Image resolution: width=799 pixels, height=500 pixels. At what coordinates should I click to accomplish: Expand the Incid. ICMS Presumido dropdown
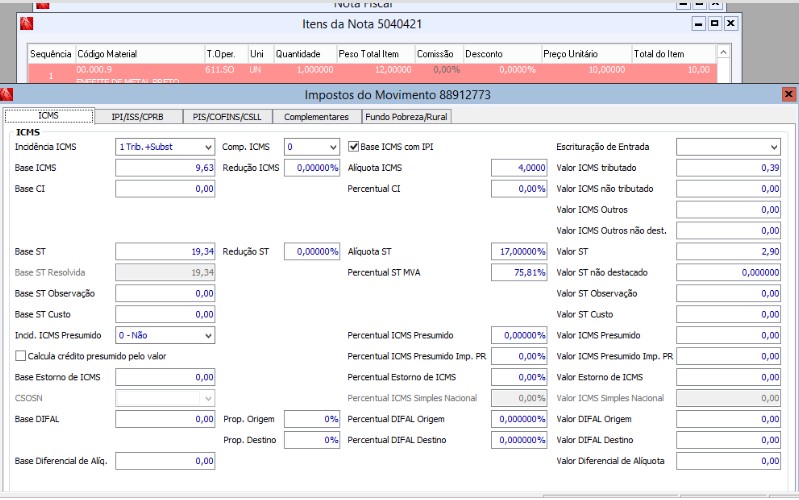tap(165, 335)
